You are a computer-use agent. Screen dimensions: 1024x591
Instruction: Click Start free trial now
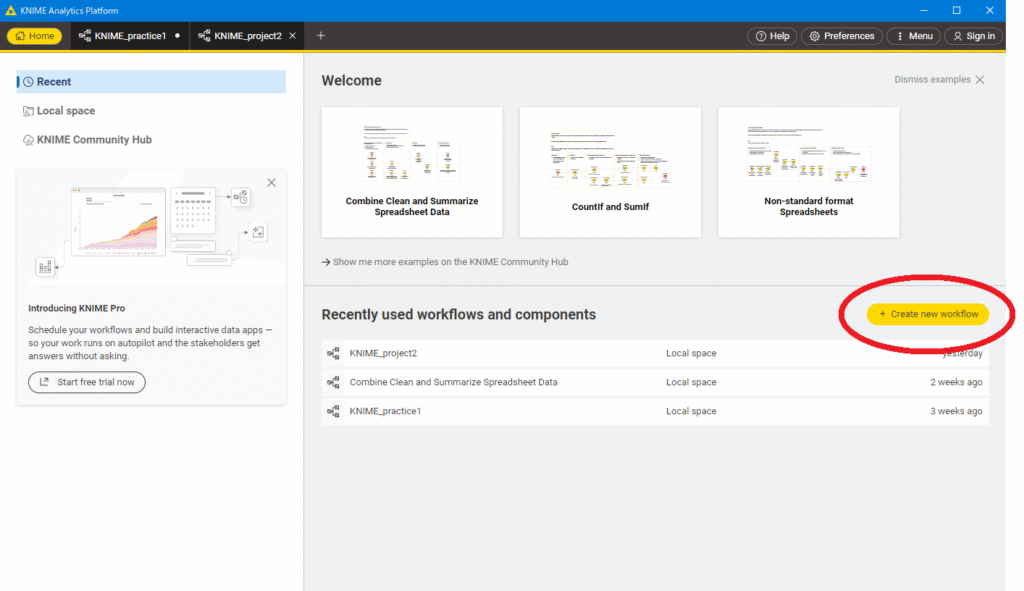tap(87, 382)
